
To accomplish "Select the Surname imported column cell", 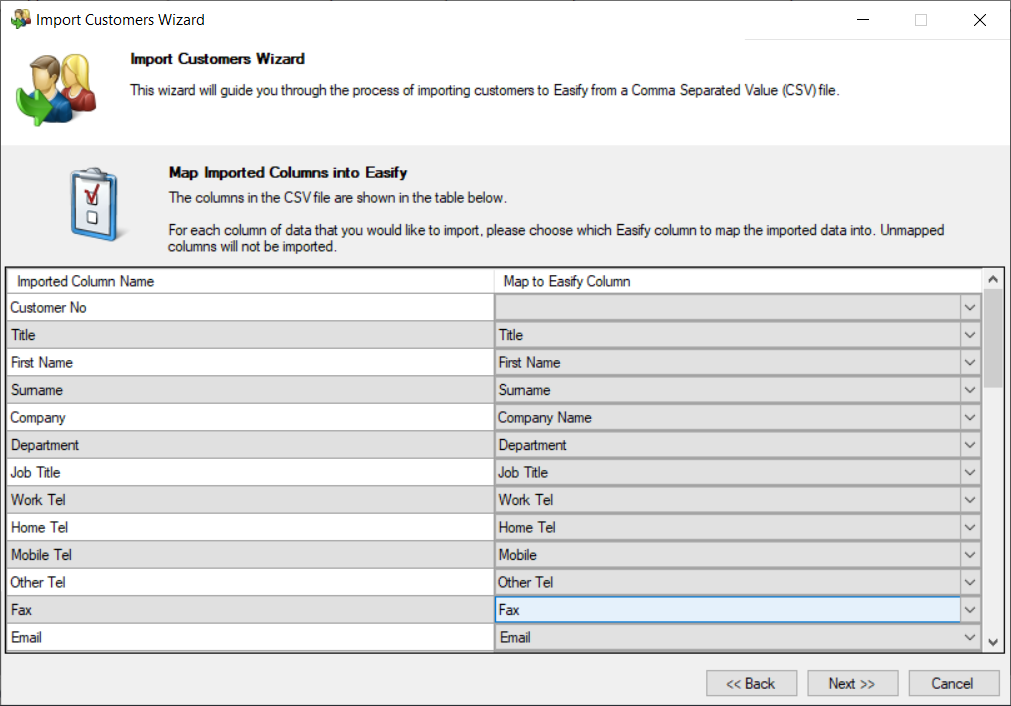I will pyautogui.click(x=250, y=390).
